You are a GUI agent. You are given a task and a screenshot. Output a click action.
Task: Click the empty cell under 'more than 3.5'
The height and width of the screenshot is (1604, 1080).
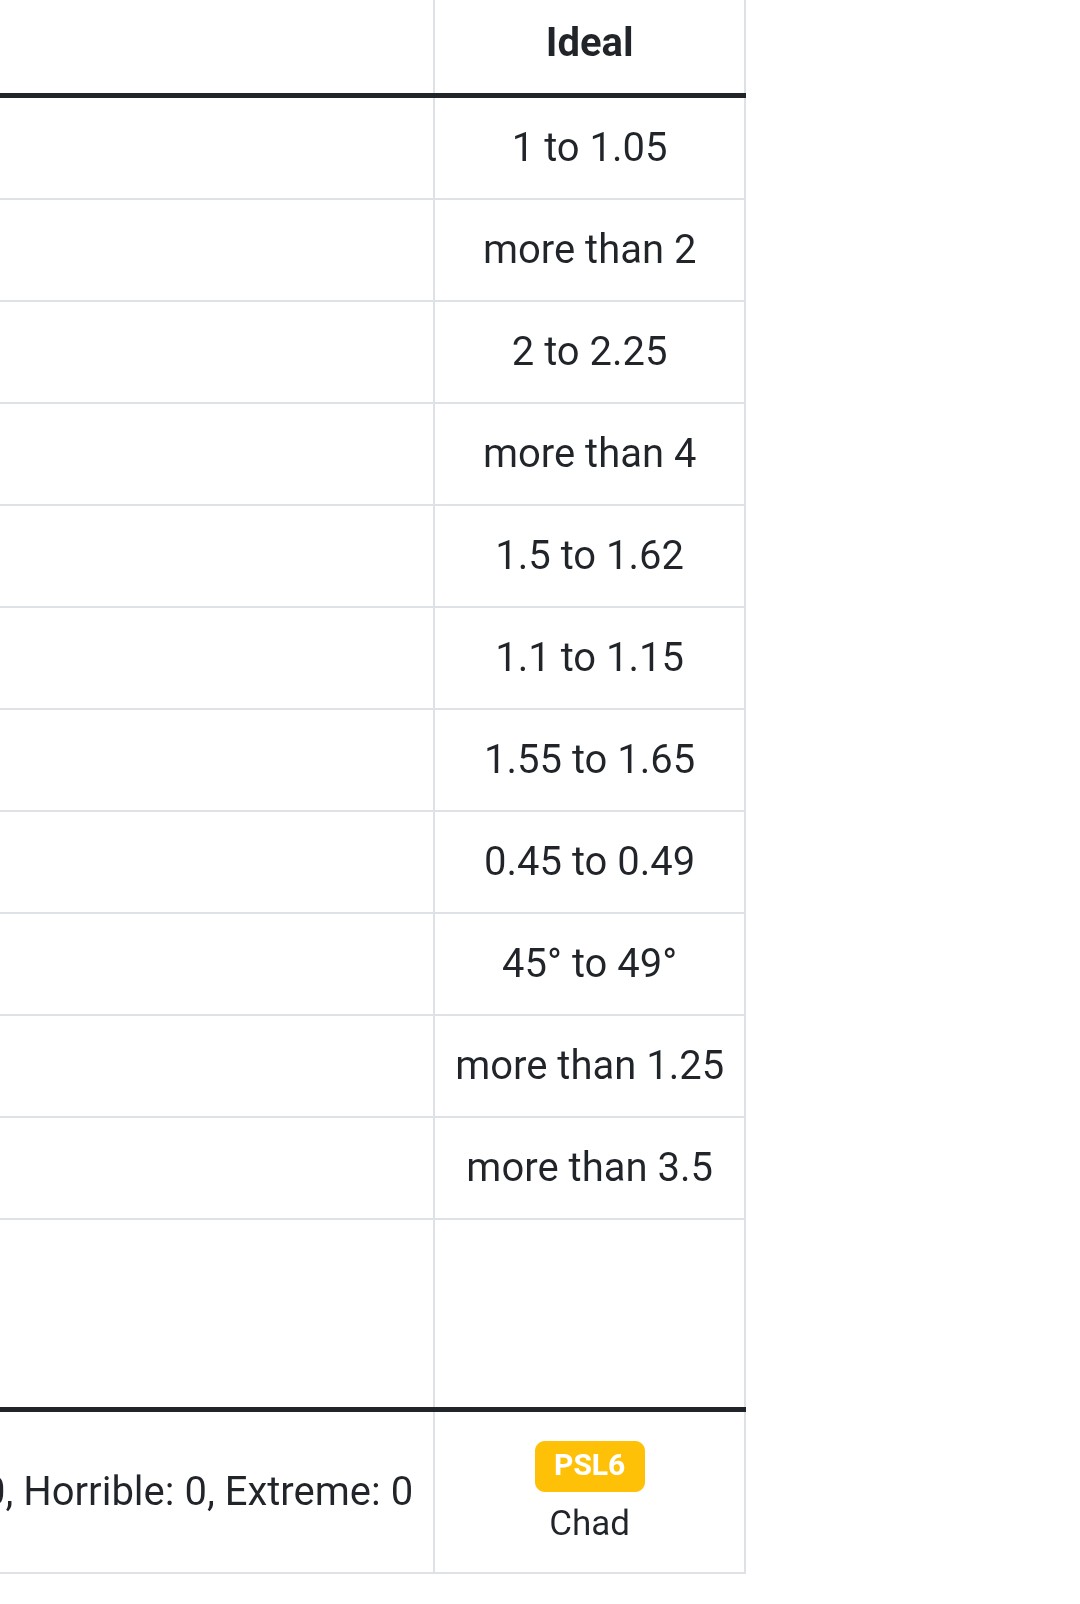(x=589, y=1313)
